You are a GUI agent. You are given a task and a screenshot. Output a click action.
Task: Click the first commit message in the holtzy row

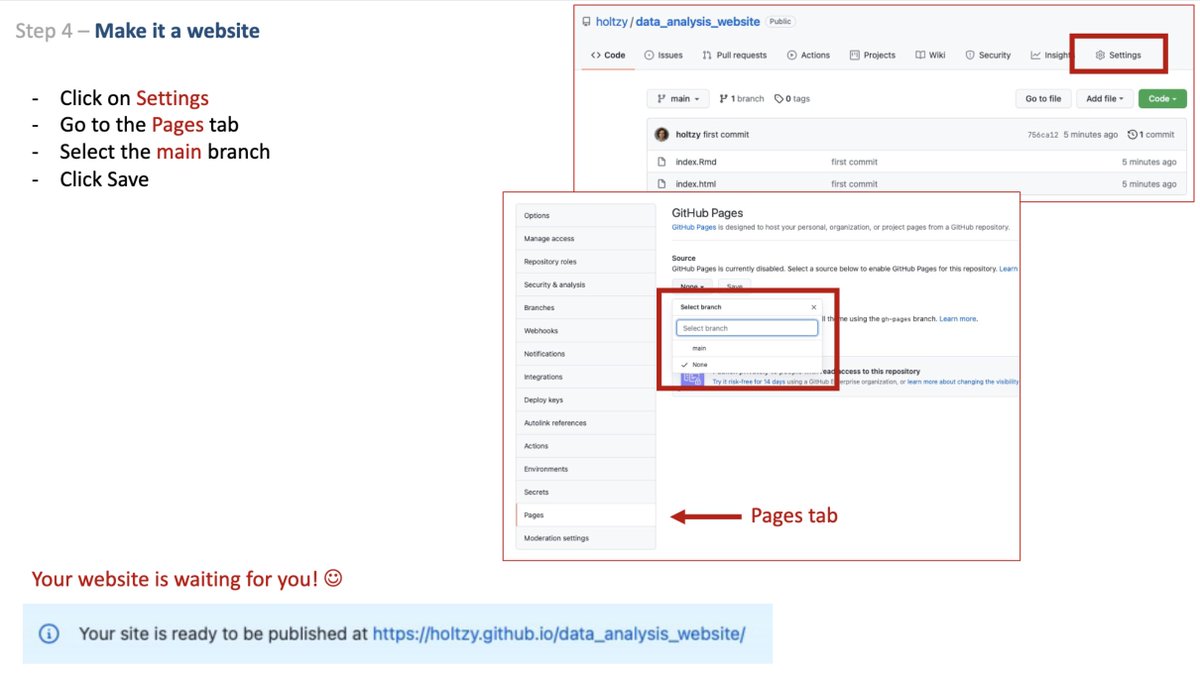[726, 134]
